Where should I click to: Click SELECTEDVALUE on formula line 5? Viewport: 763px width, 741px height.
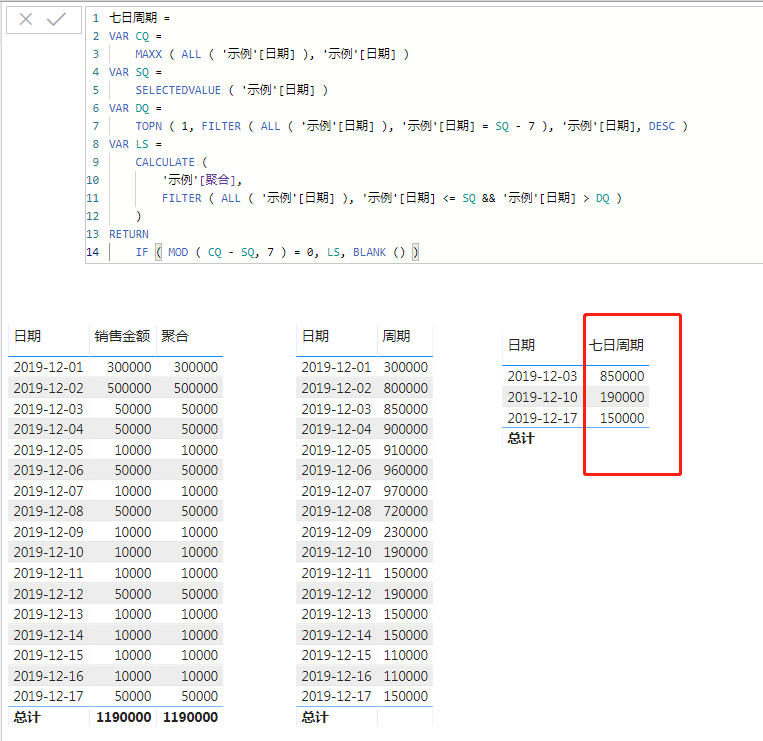point(178,90)
